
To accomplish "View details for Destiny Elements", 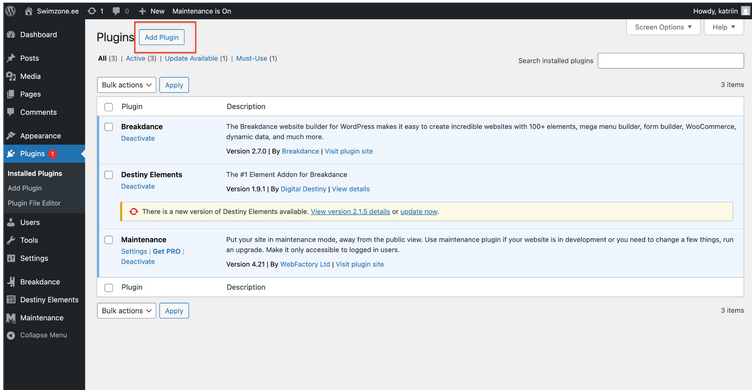I will 351,189.
